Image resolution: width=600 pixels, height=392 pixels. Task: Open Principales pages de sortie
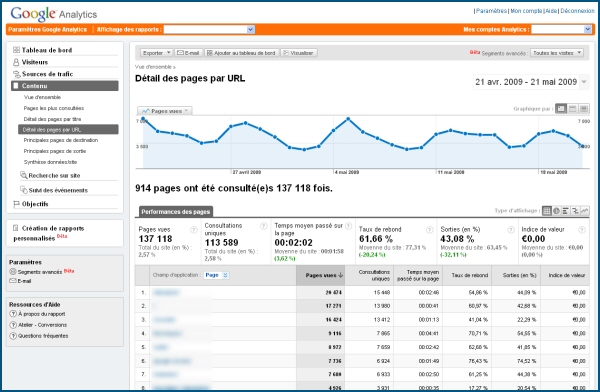coord(55,151)
